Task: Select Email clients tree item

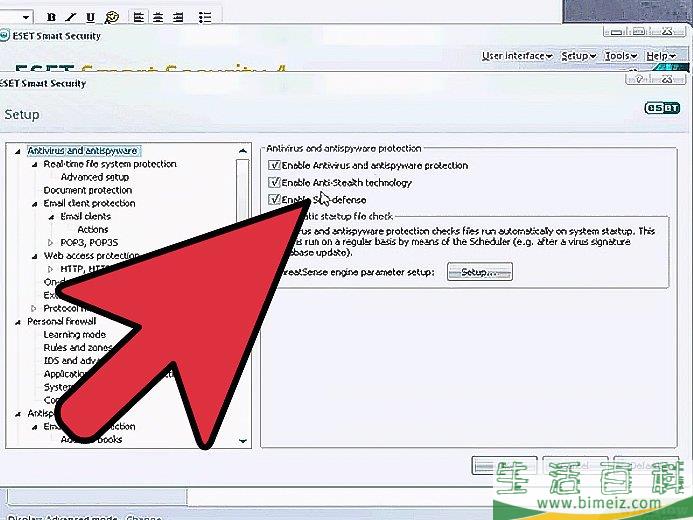Action: click(85, 216)
